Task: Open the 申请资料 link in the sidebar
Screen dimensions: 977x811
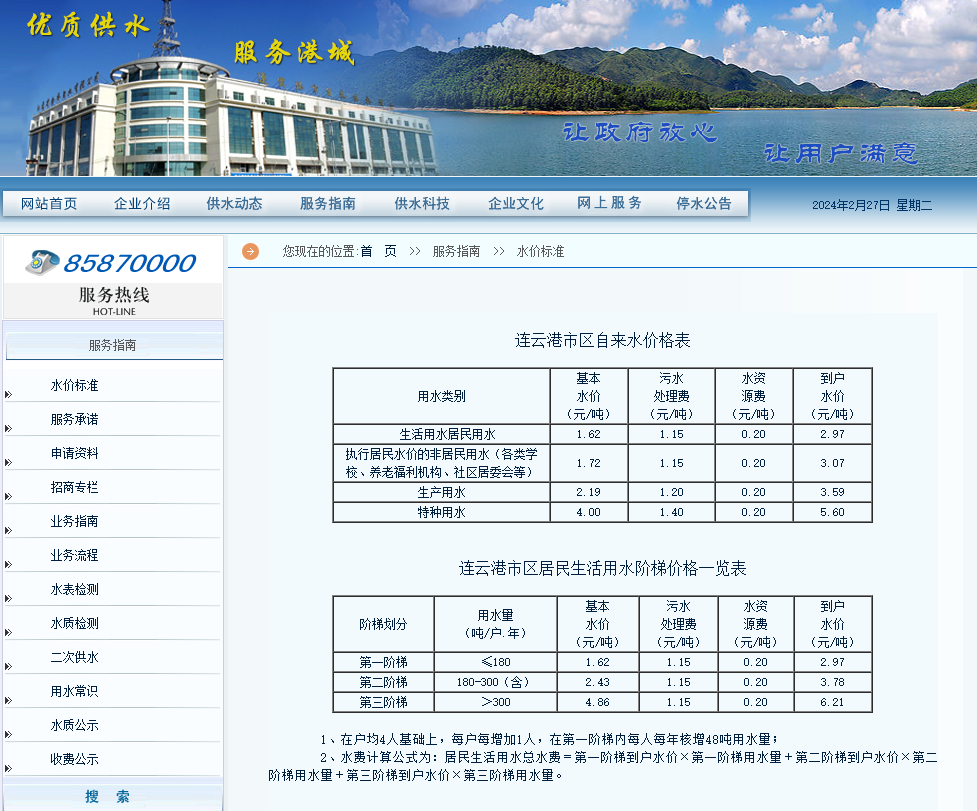Action: 75,453
